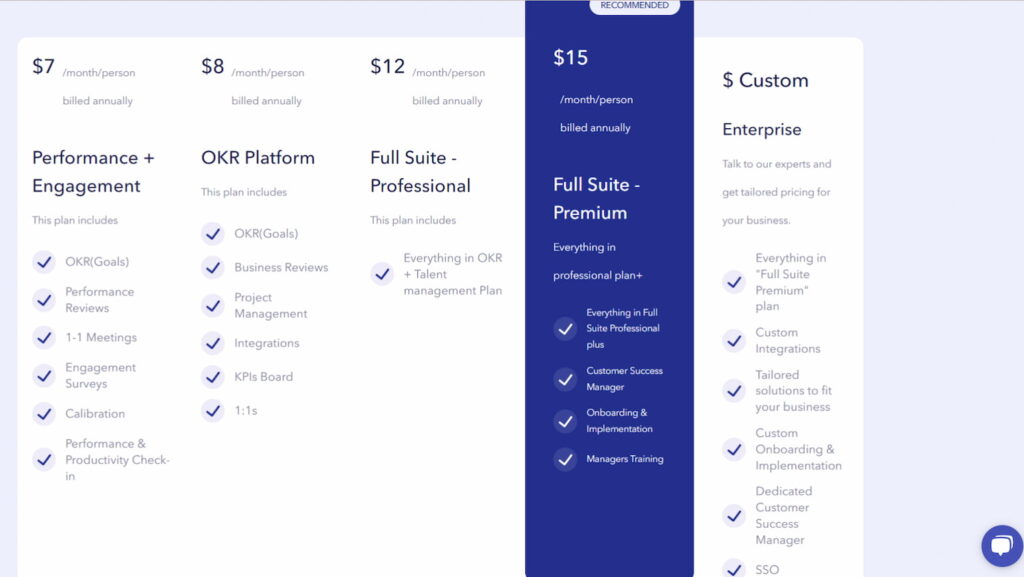Click the checkmark icon beside Custom Integrations
1024x577 pixels.
pos(734,341)
